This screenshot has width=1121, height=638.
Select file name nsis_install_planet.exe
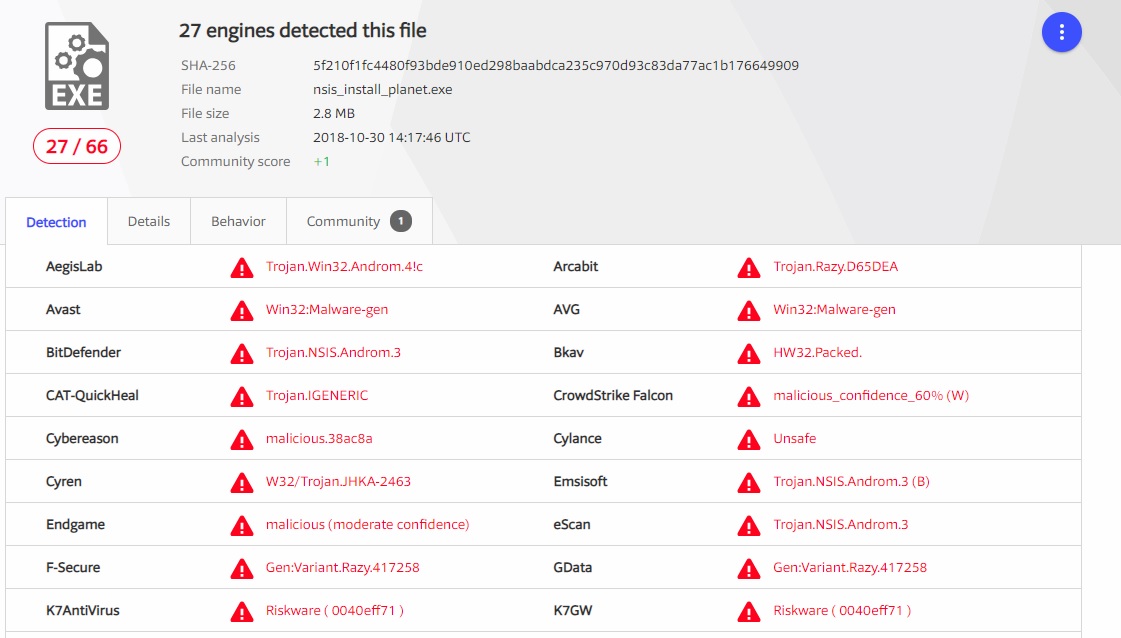[382, 89]
